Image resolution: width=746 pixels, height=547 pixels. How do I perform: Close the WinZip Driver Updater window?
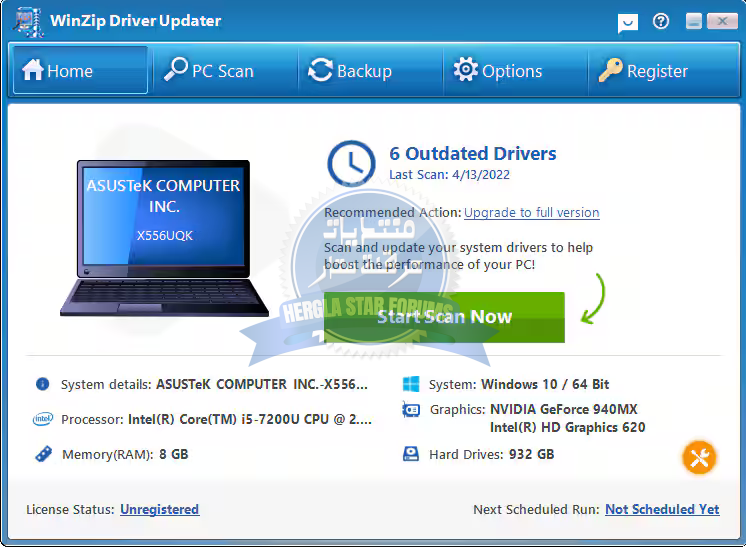pyautogui.click(x=722, y=21)
